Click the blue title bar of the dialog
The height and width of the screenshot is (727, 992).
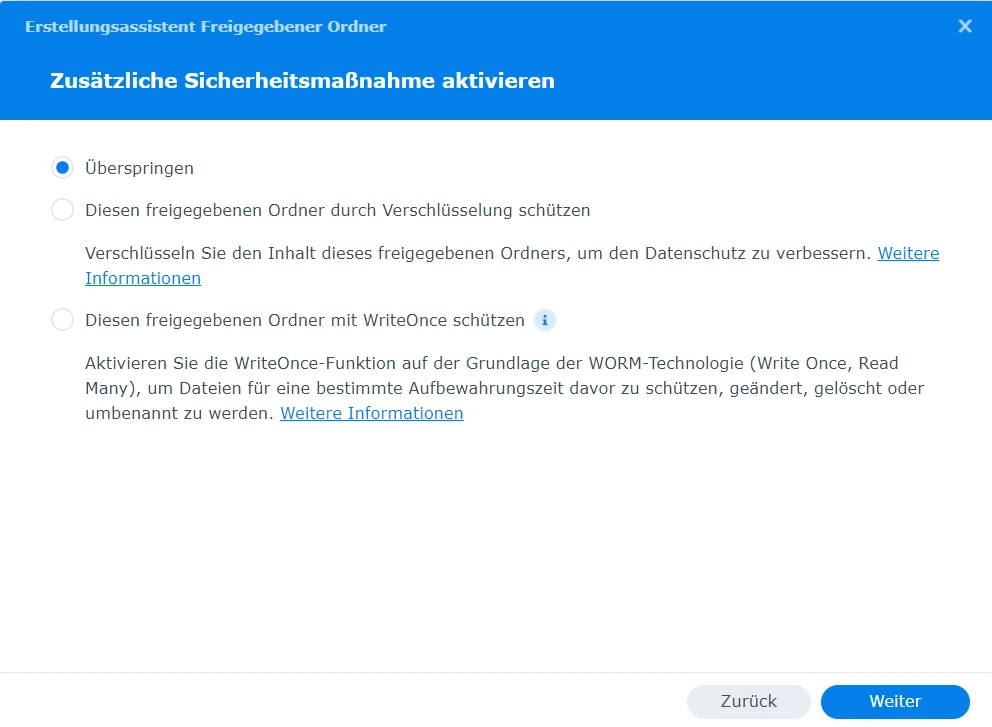click(500, 27)
